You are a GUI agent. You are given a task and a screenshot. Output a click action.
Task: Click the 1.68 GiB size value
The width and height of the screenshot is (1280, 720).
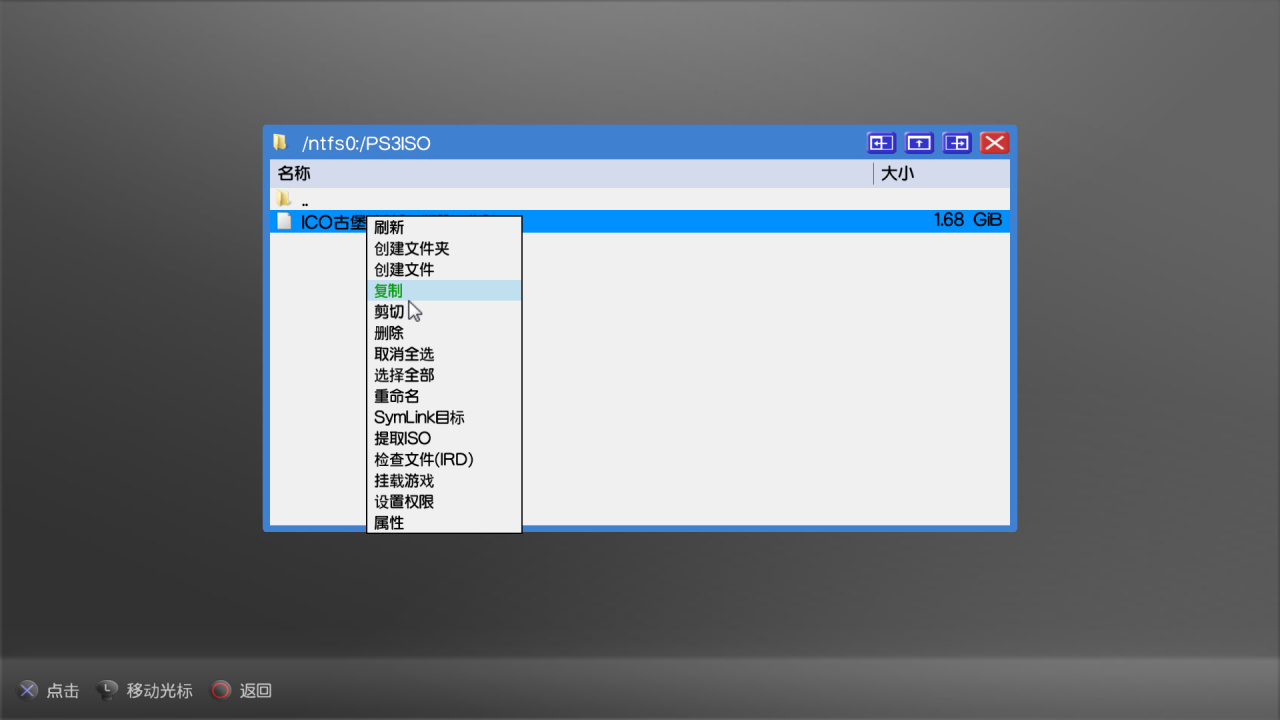coord(967,220)
